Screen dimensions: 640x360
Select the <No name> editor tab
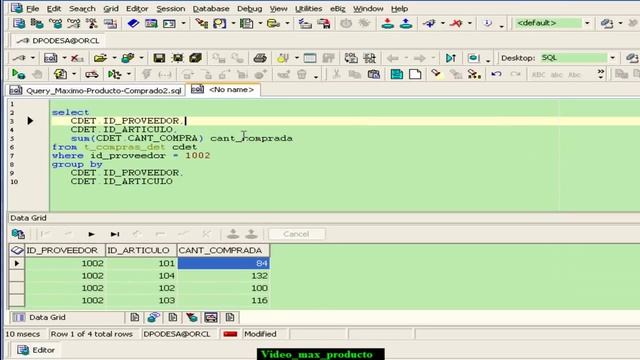[x=223, y=89]
